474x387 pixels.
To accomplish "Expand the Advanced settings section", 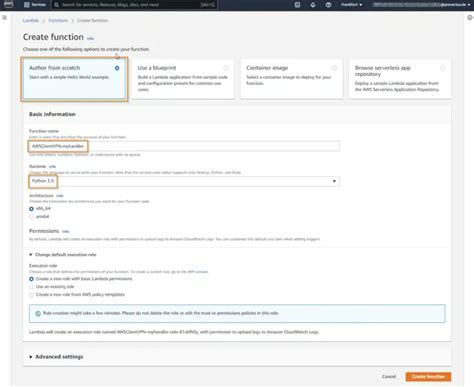I will 56,357.
